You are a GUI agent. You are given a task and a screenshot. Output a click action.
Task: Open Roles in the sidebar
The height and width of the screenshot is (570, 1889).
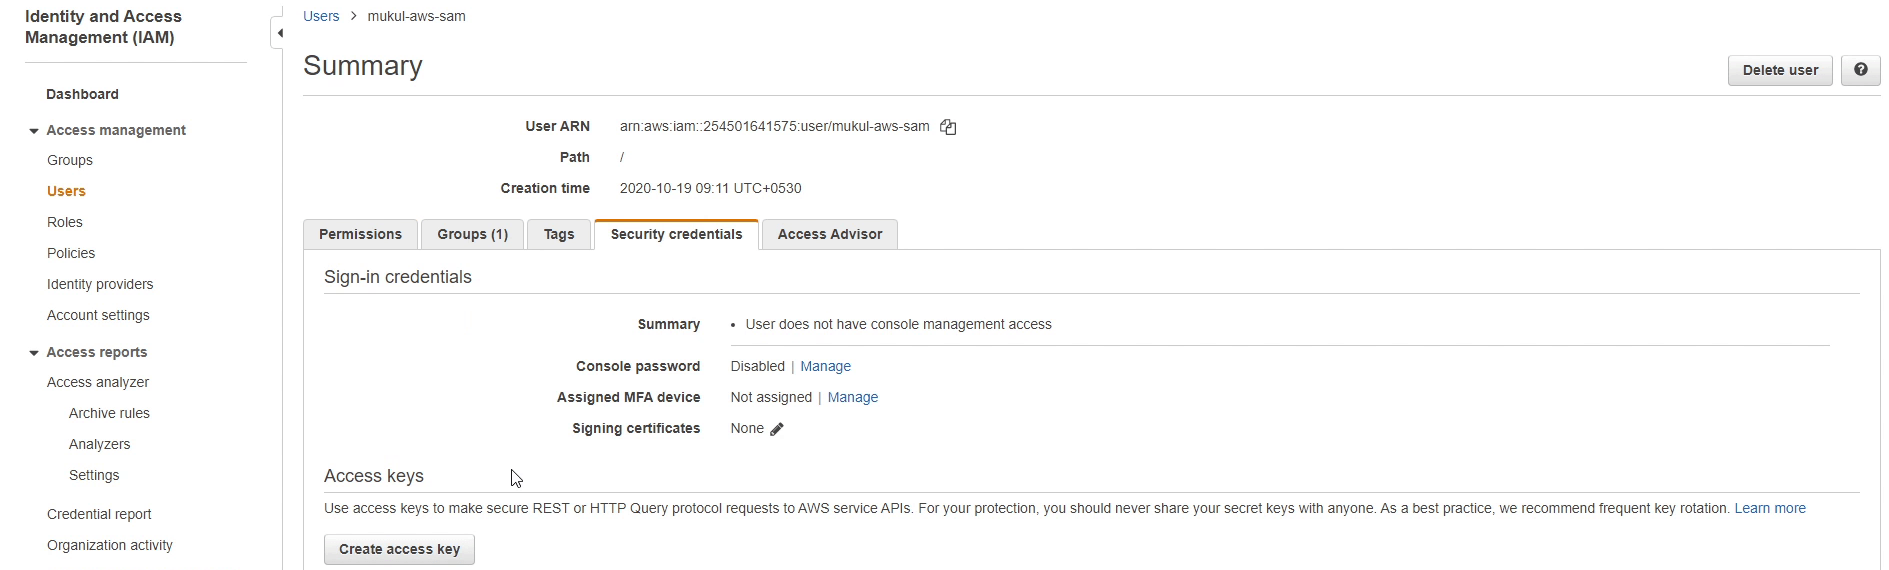[x=65, y=222]
